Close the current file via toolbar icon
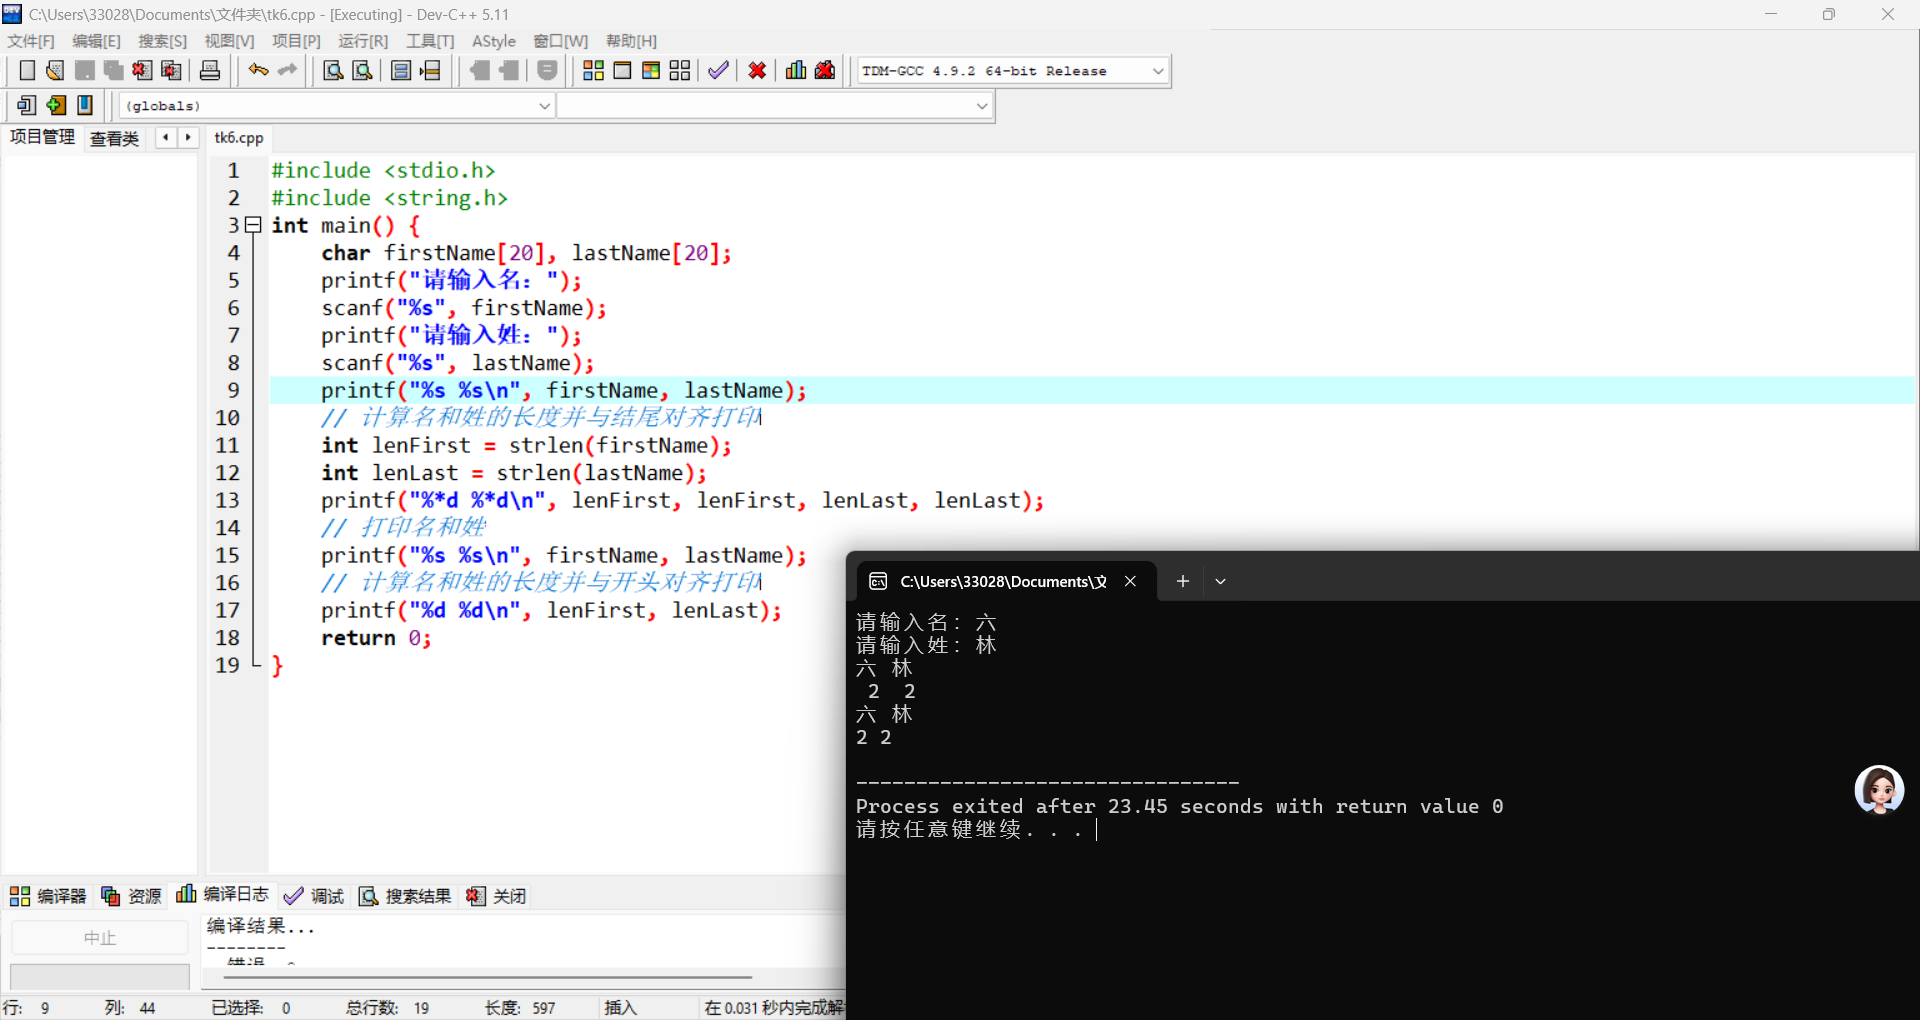 (x=143, y=70)
